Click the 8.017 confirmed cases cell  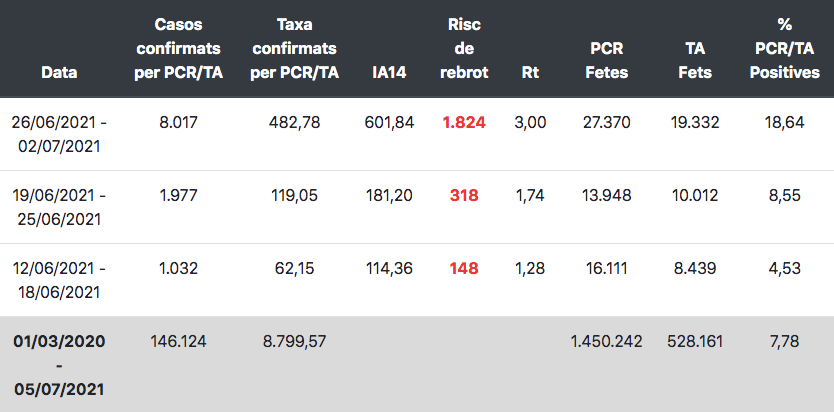tap(178, 123)
